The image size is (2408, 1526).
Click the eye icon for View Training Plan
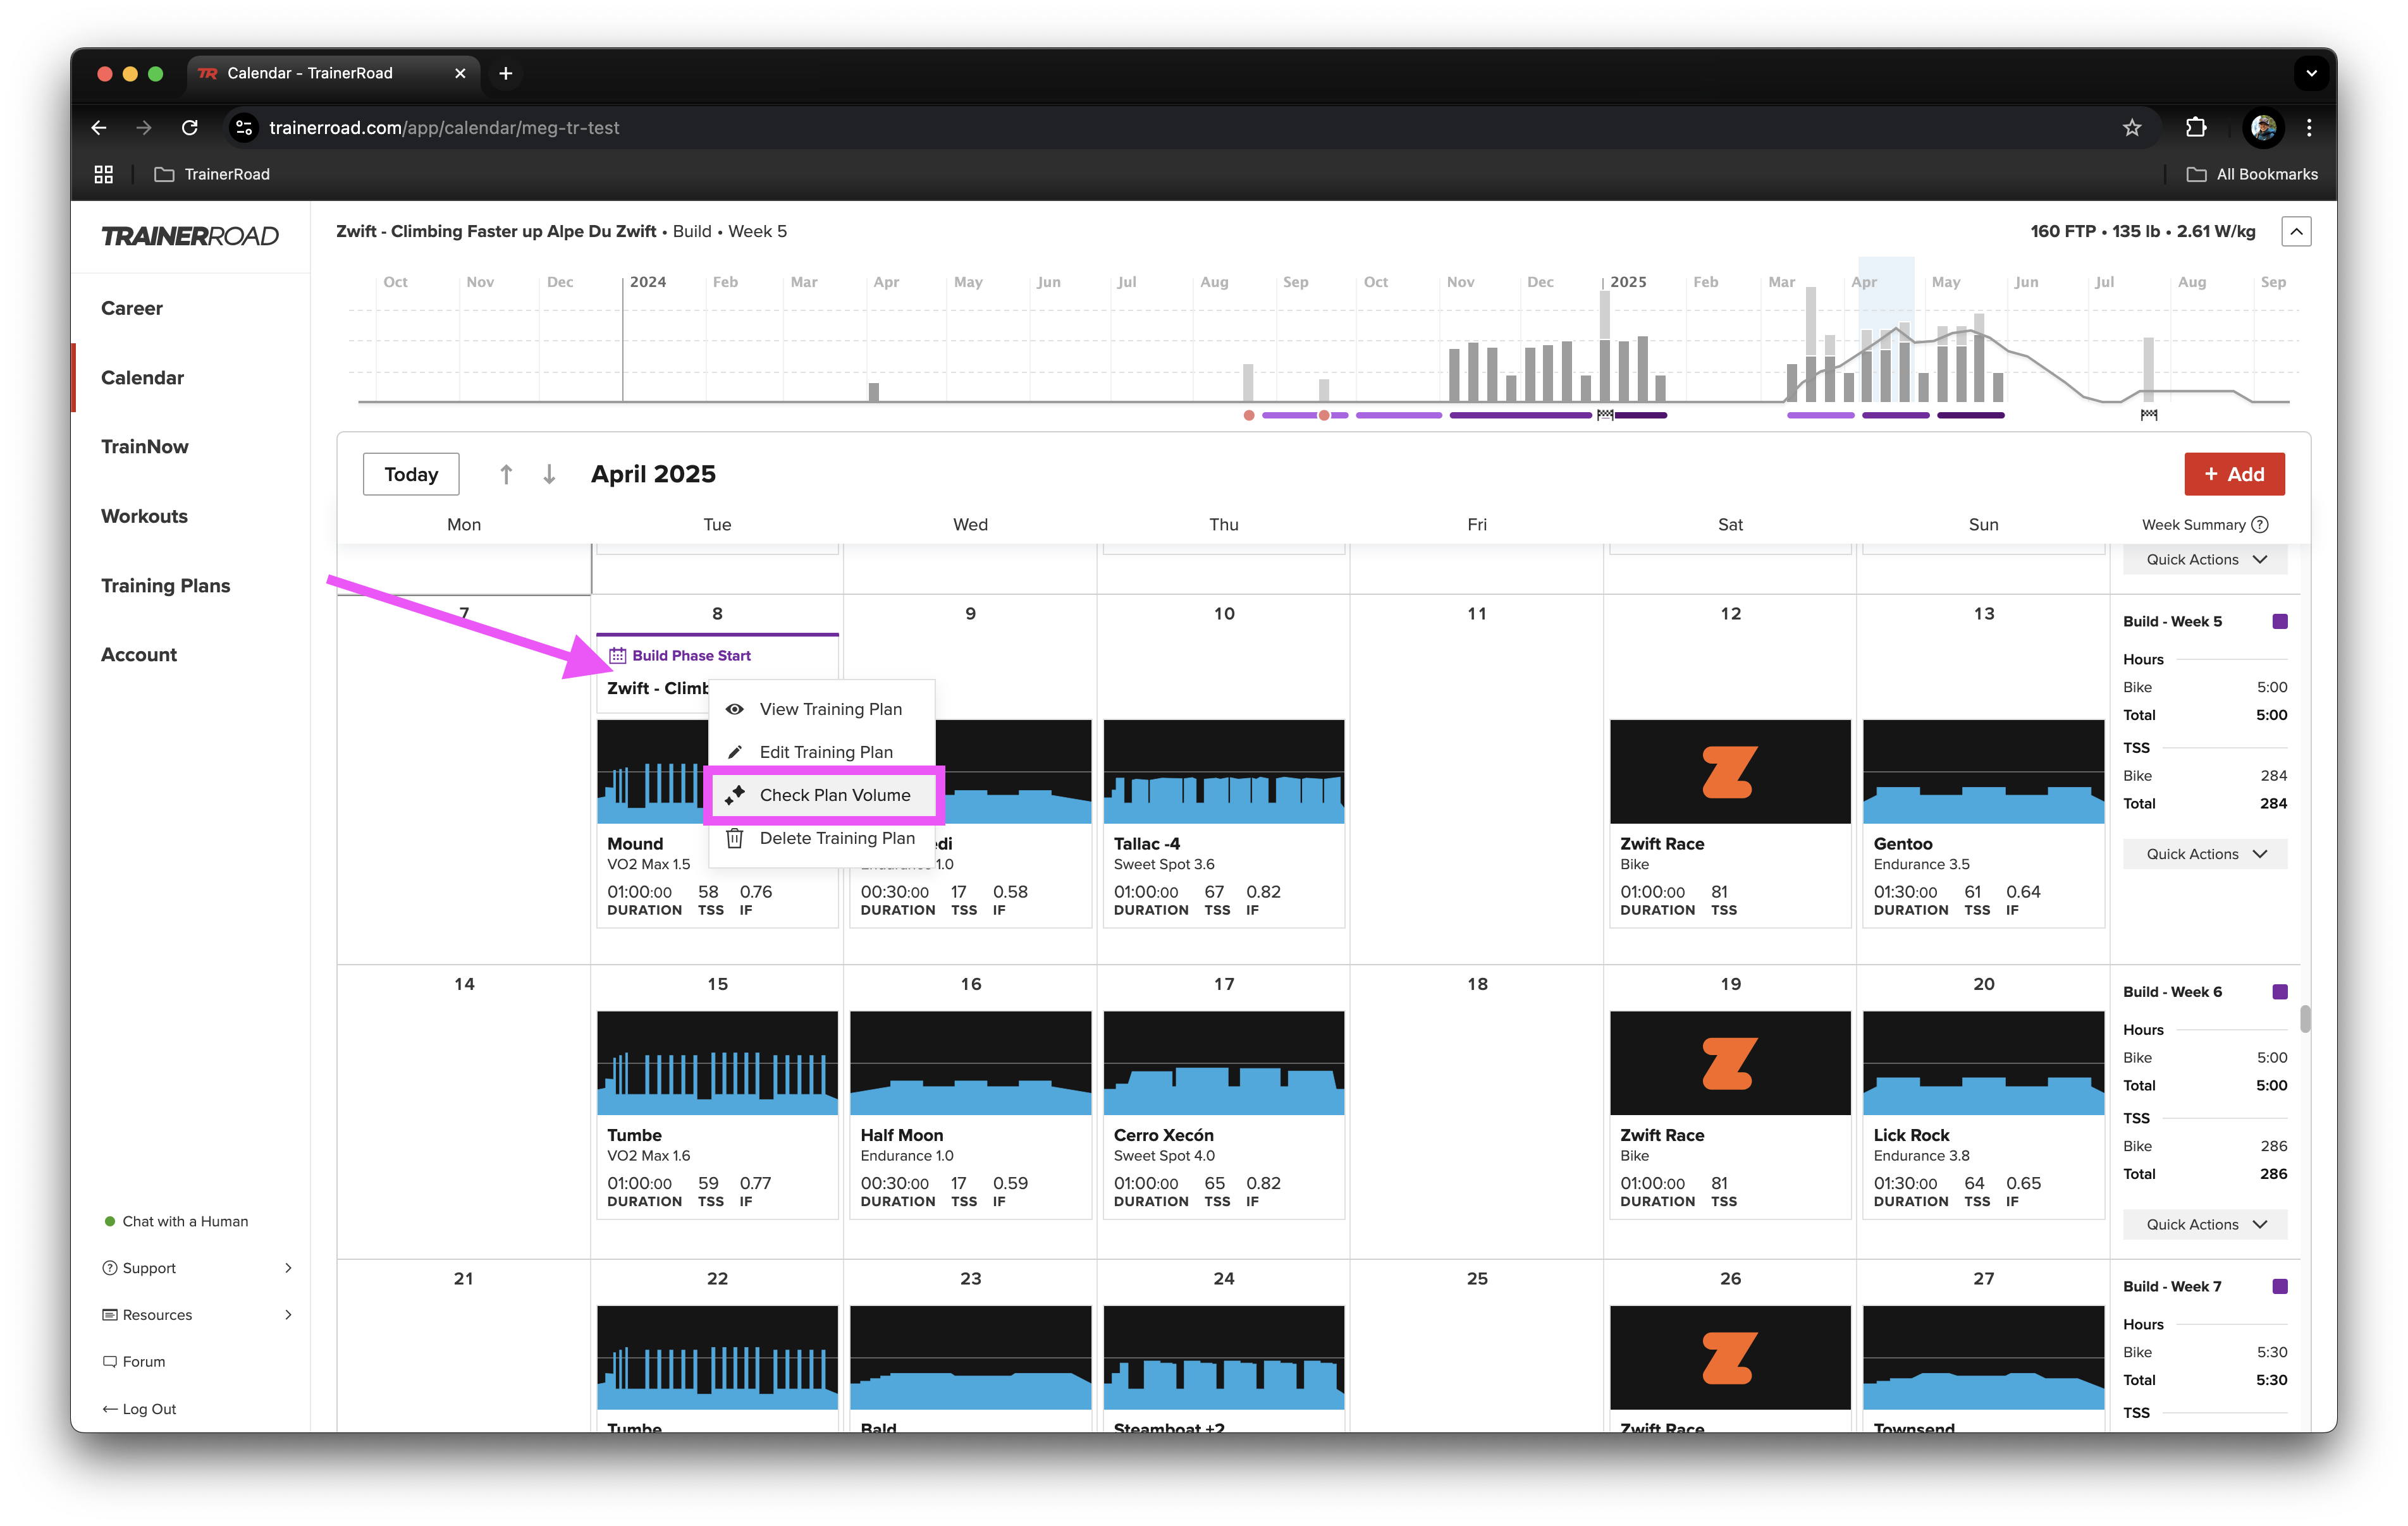[x=735, y=709]
